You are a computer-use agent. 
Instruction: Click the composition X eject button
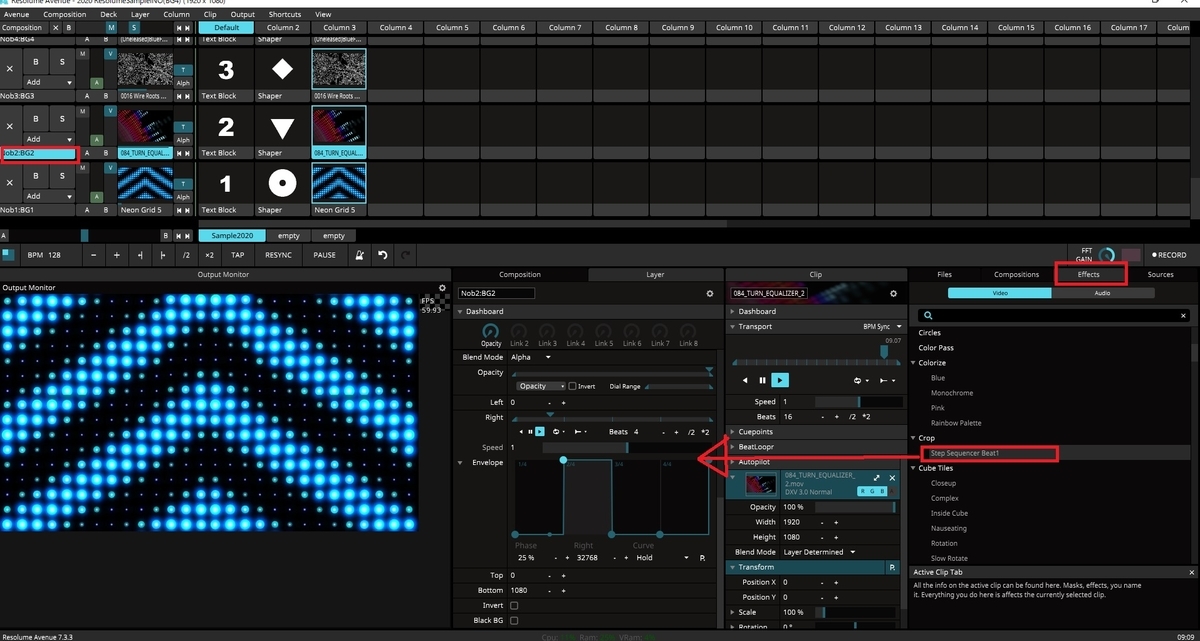click(x=54, y=28)
